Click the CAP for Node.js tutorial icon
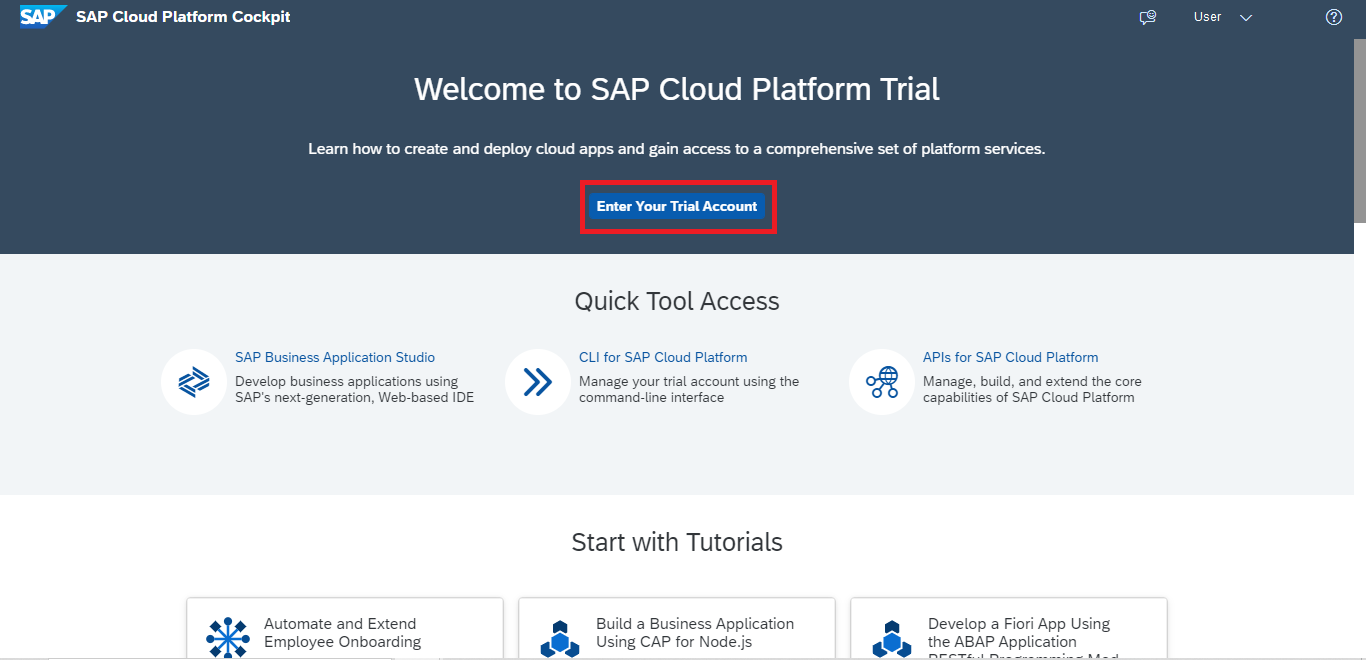Screen dimensions: 1366x660 [559, 637]
